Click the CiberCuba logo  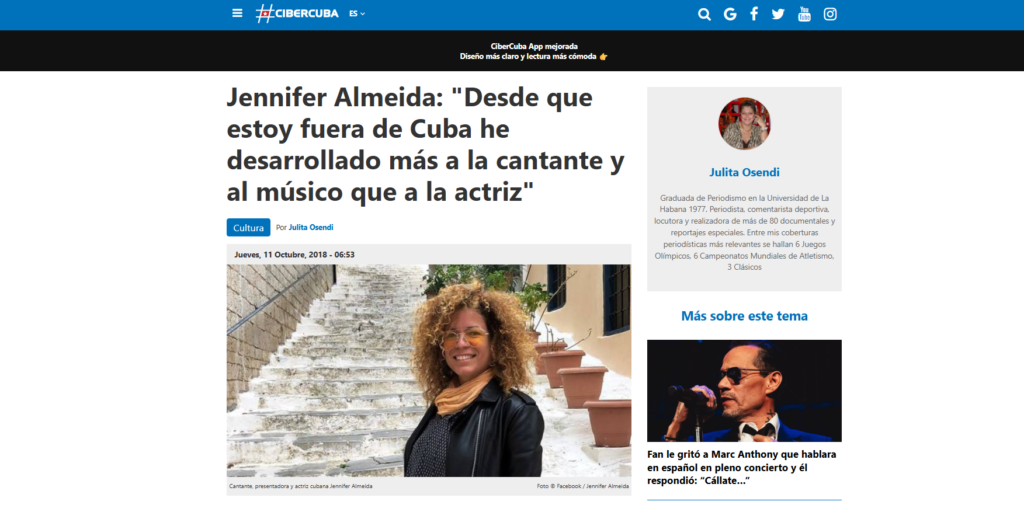(297, 14)
